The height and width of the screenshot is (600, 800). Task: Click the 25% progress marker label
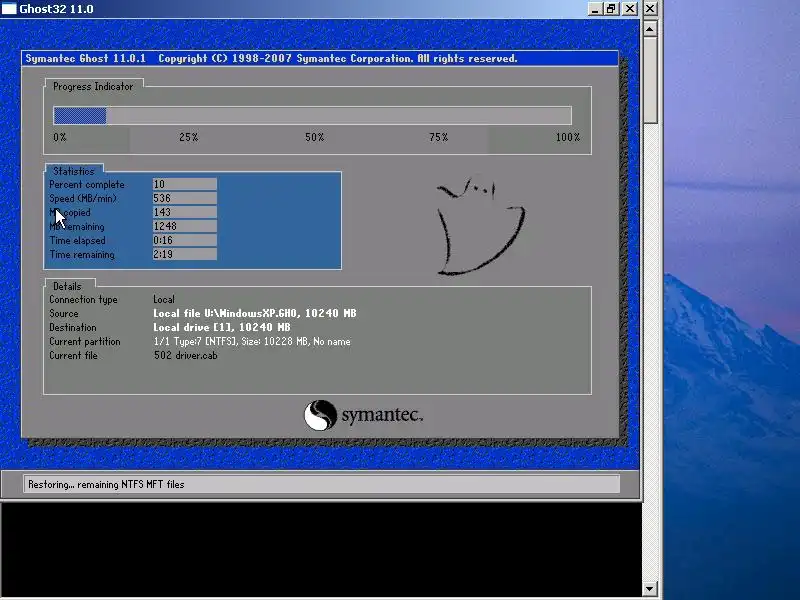click(x=189, y=137)
